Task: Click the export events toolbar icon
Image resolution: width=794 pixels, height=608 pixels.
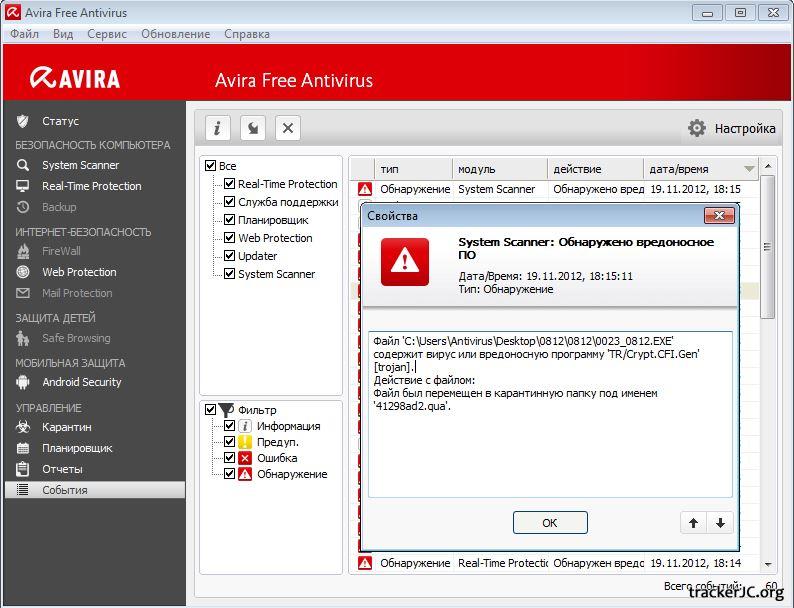Action: (x=253, y=128)
